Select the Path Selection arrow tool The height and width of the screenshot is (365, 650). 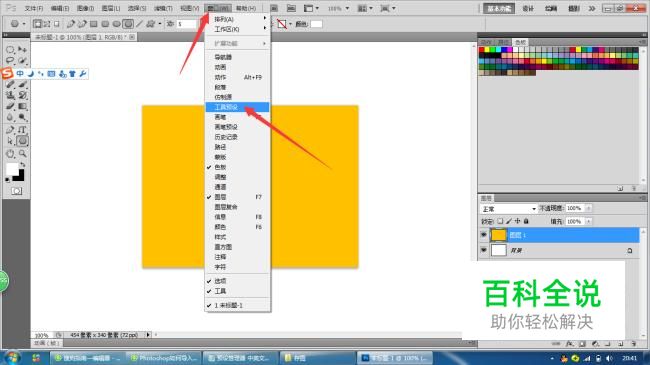[10, 141]
